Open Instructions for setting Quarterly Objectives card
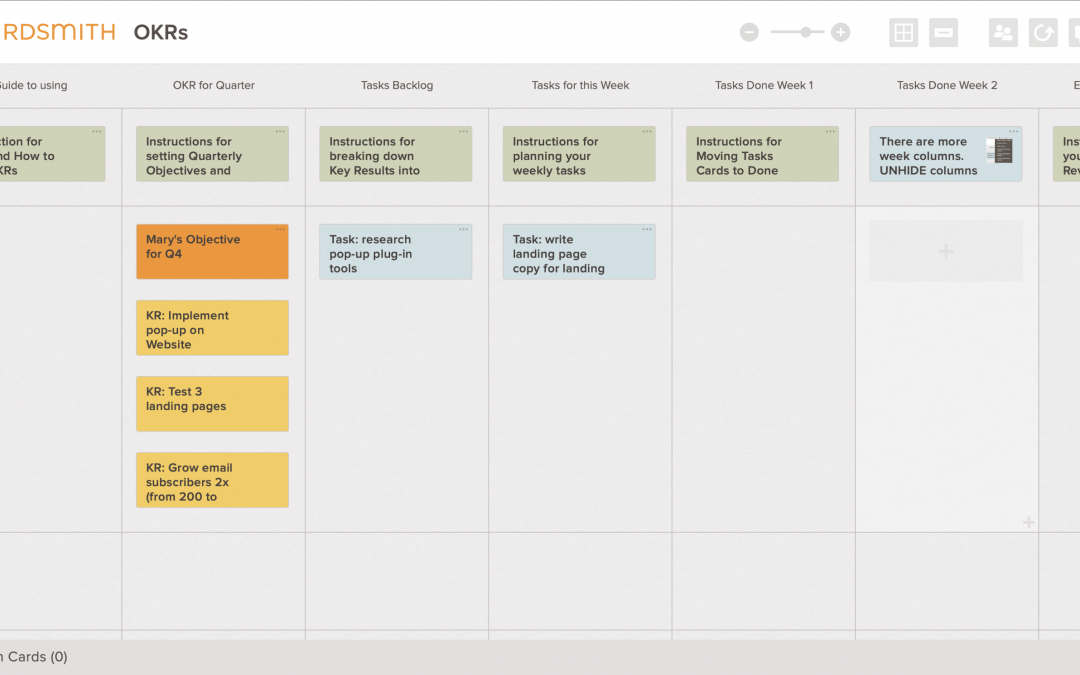This screenshot has height=675, width=1080. 212,154
